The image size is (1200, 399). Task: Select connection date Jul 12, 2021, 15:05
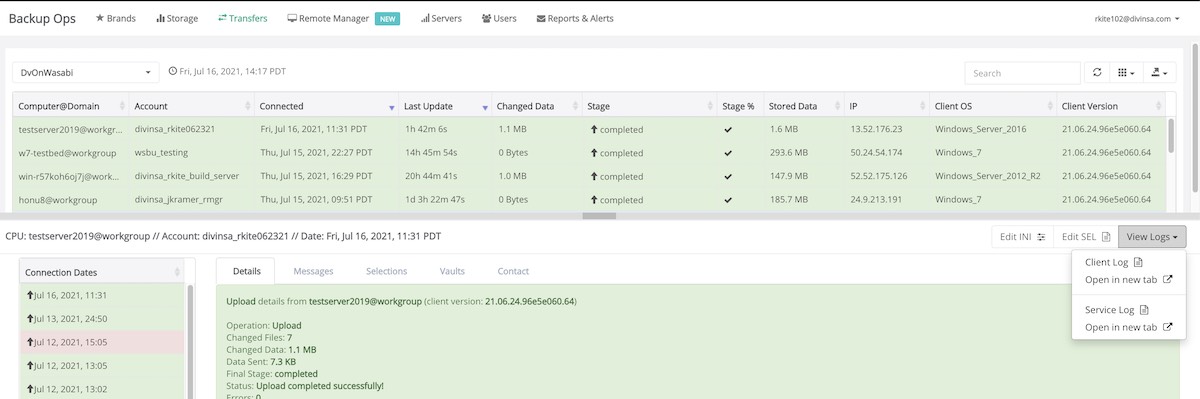pos(102,342)
